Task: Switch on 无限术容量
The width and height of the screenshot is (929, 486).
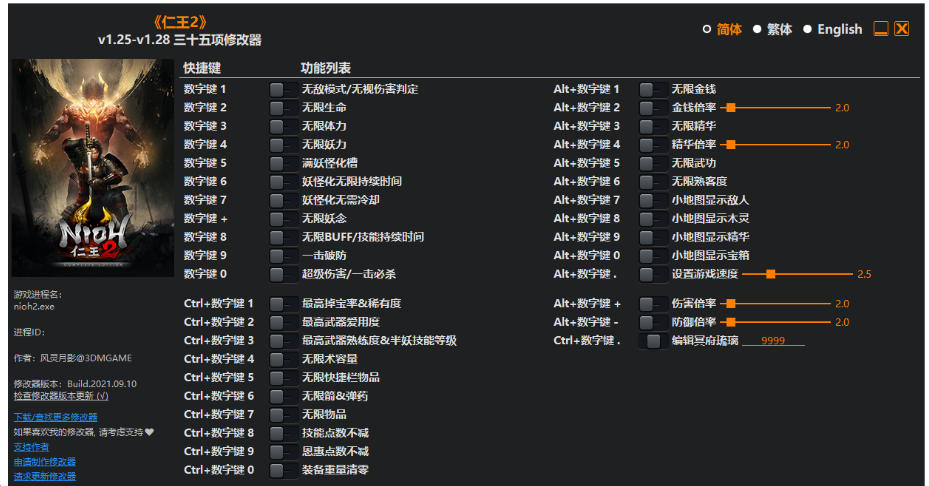Action: [x=283, y=359]
